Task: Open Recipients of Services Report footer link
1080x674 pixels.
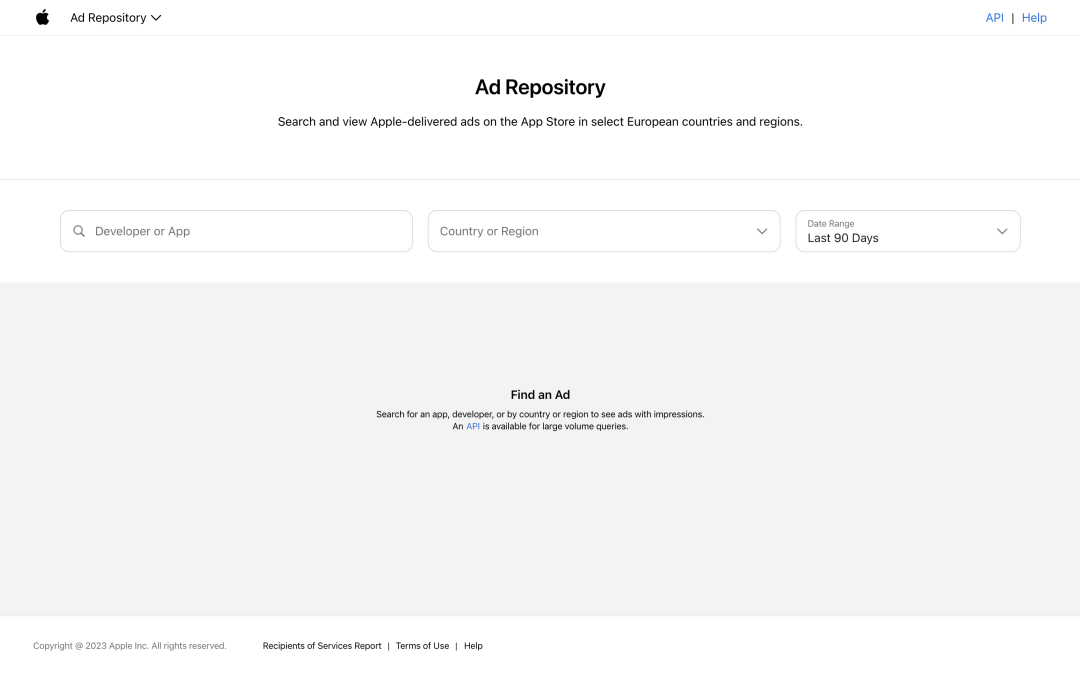Action: tap(322, 646)
